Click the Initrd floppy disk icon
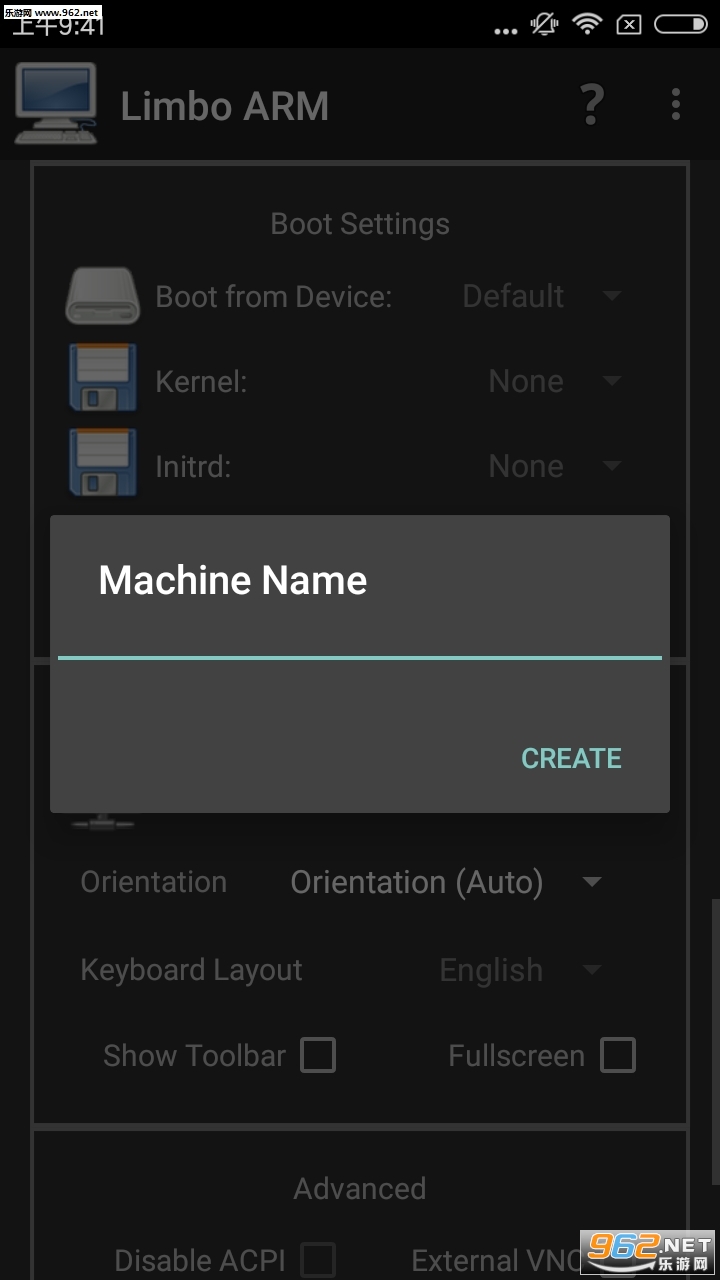The width and height of the screenshot is (720, 1280). tap(103, 464)
